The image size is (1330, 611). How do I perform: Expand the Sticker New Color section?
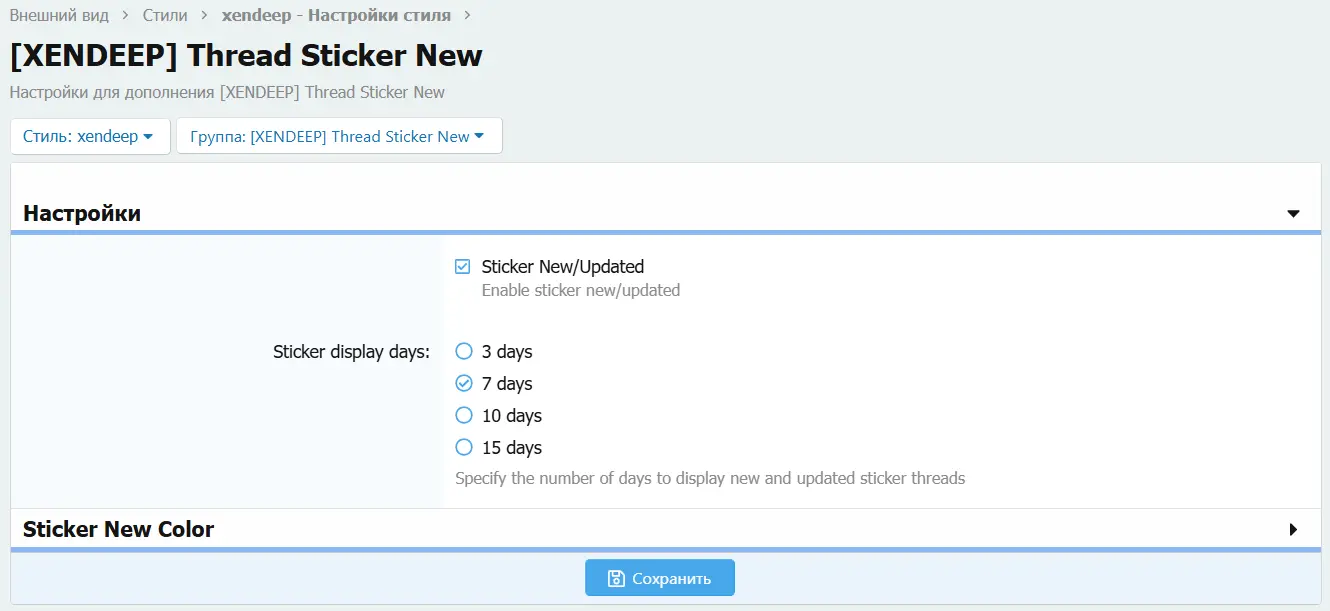(x=119, y=530)
